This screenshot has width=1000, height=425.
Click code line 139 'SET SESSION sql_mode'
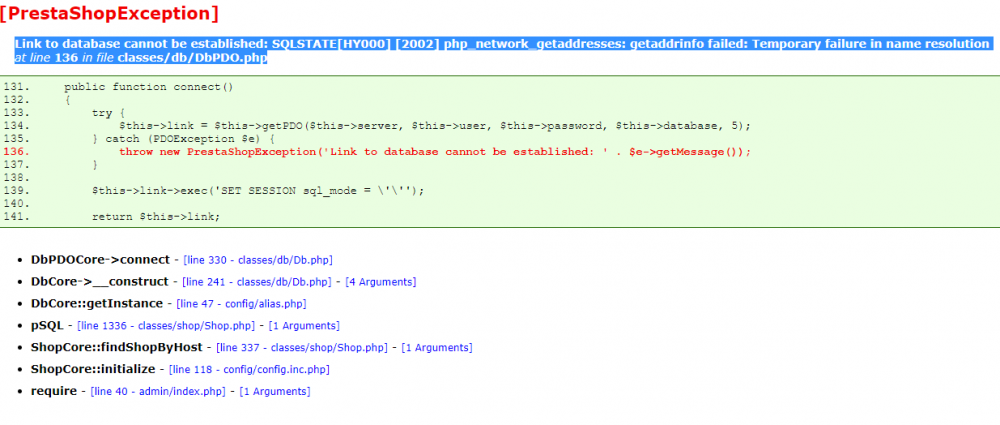(258, 191)
